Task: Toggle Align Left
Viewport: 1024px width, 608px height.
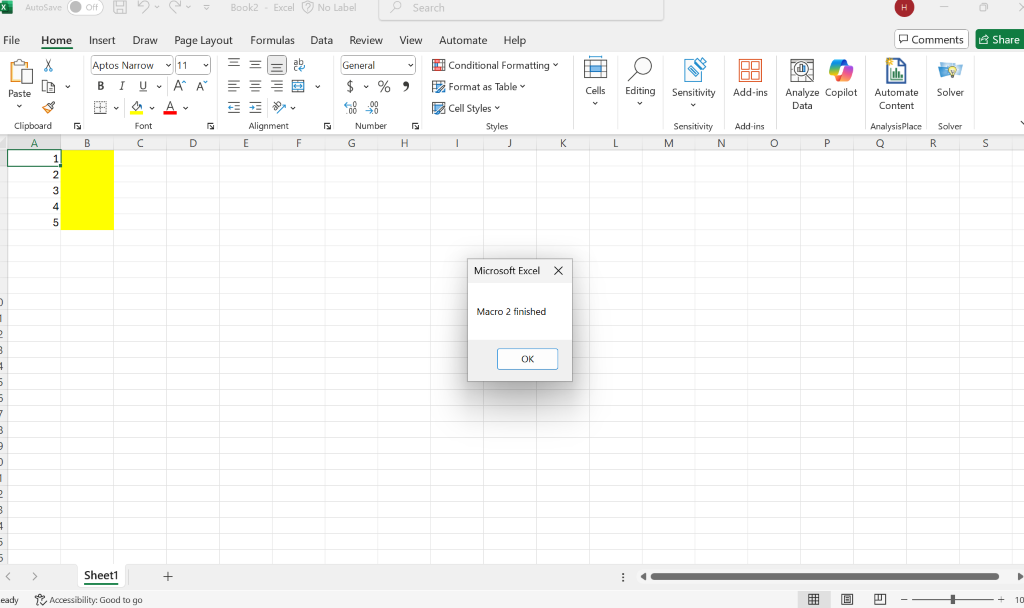Action: (234, 86)
